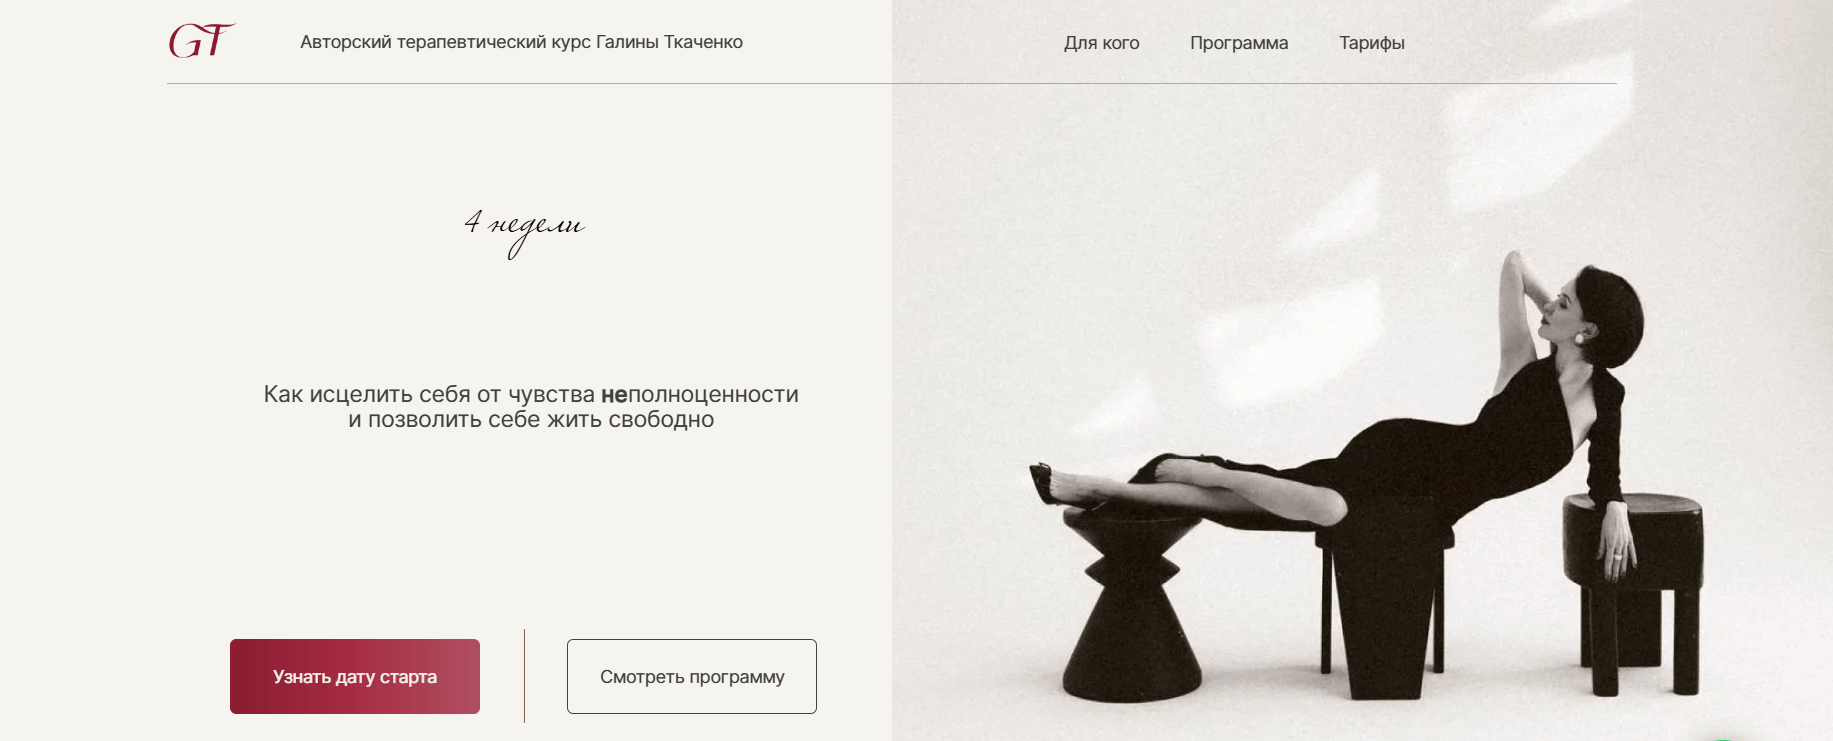Click the name Галины Ткаченко in header
Viewport: 1833px width, 741px height.
click(669, 42)
